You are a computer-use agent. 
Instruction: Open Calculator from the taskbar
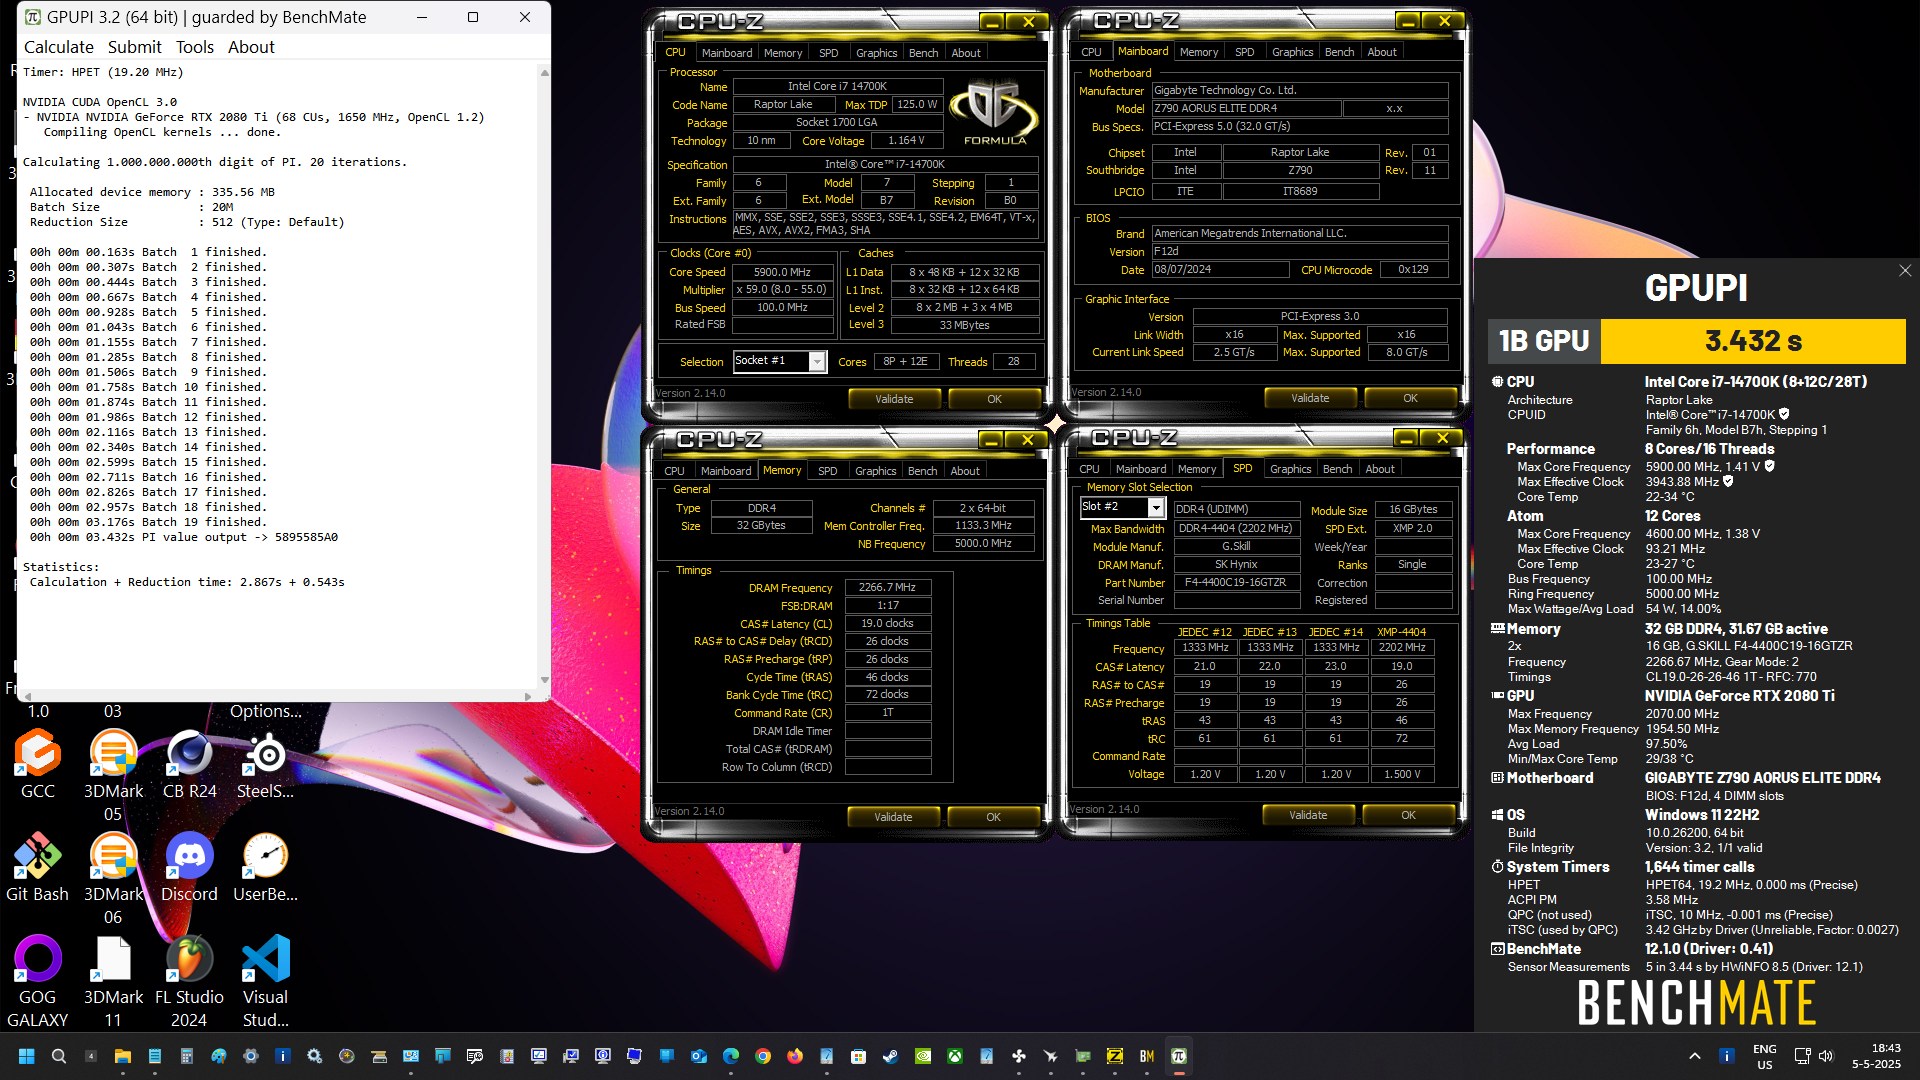point(187,1056)
